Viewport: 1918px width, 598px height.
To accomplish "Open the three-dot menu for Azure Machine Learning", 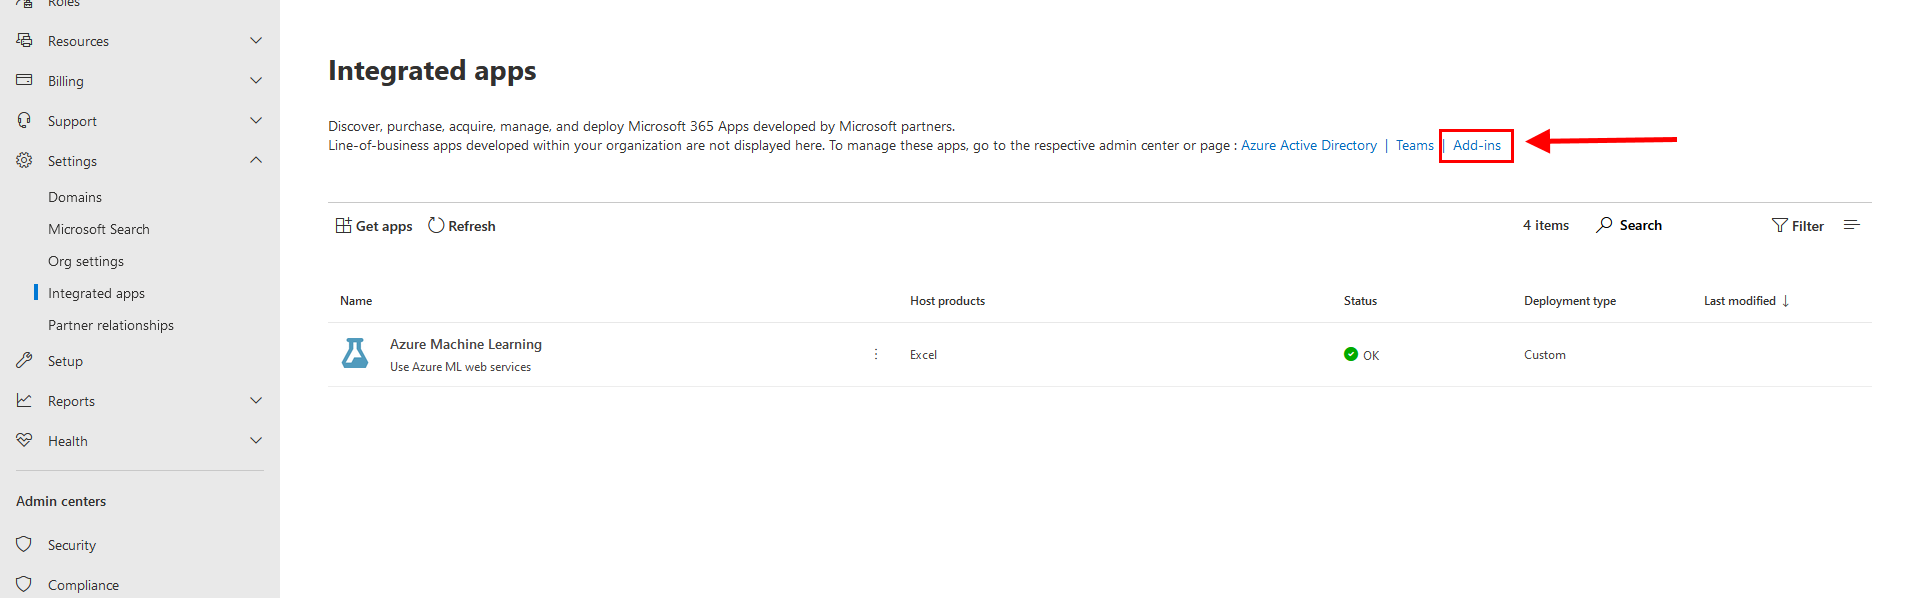I will click(x=876, y=354).
